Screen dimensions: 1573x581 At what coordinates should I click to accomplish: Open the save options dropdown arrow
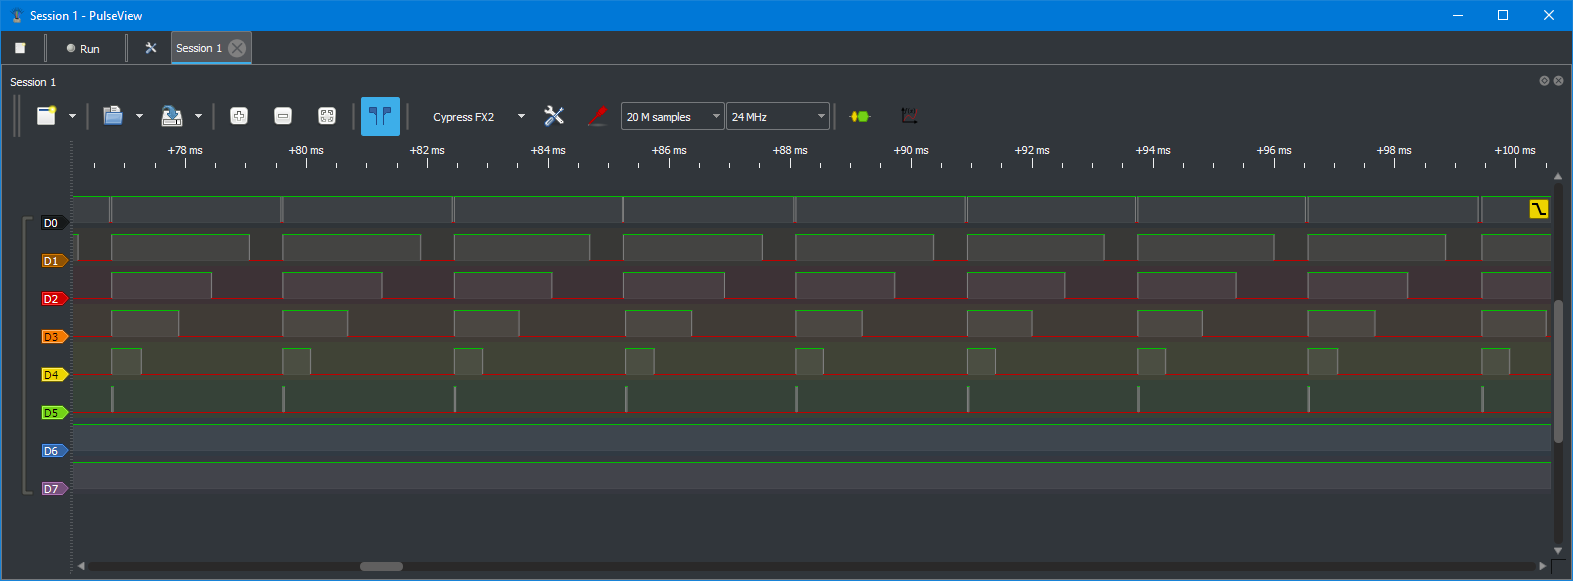click(198, 117)
